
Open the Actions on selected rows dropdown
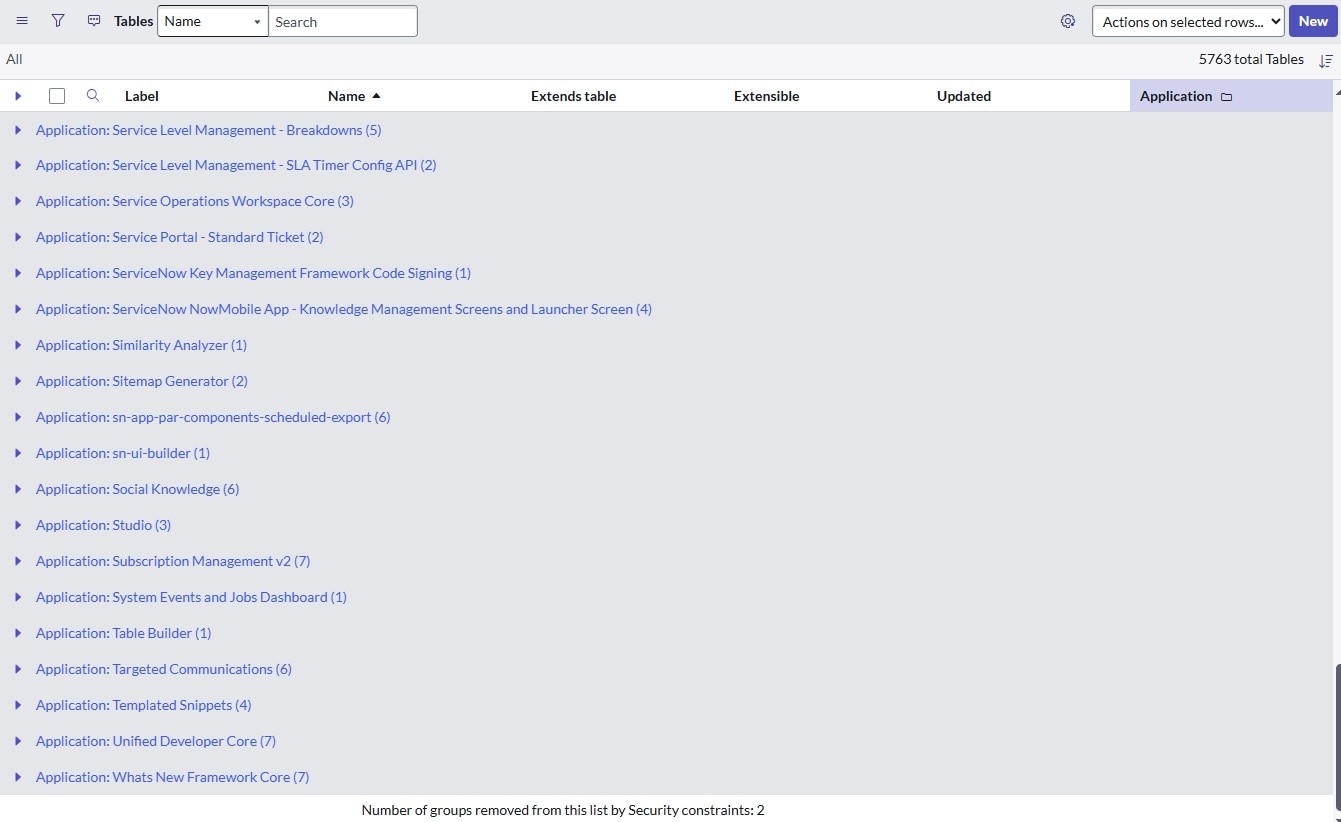[x=1187, y=20]
